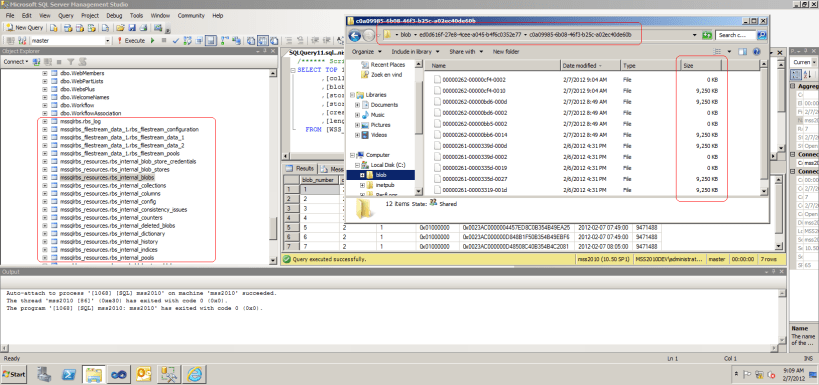Click the Save All (print-like) icon in SSMS toolbar
Screen dimensions: 819x385
(x=143, y=28)
